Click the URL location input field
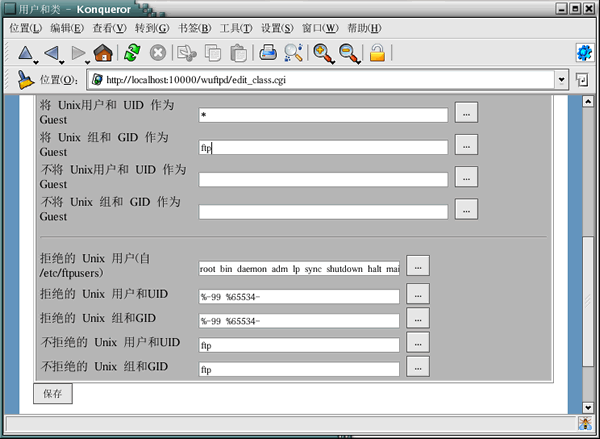Viewport: 600px width, 439px height. (x=321, y=80)
